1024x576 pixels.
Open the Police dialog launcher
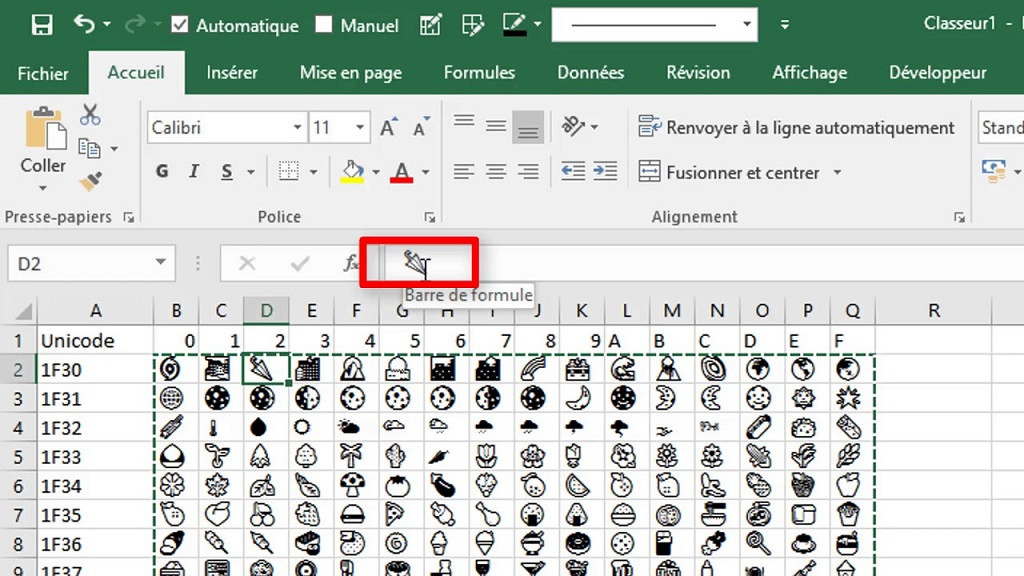point(430,216)
